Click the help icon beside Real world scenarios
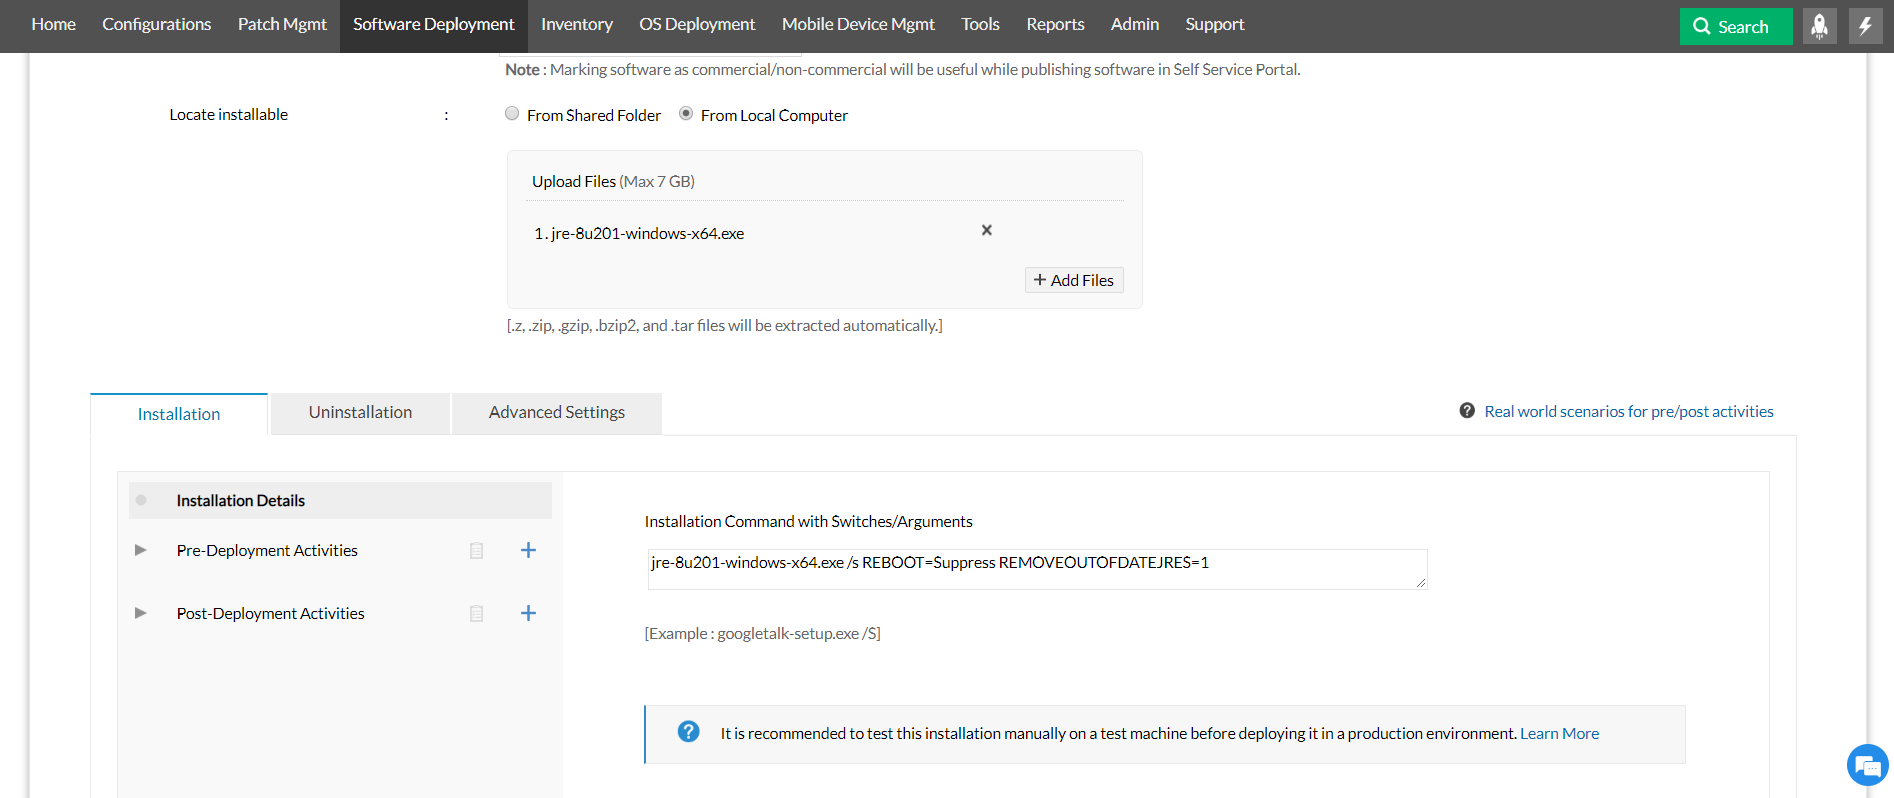1894x798 pixels. [x=1467, y=411]
